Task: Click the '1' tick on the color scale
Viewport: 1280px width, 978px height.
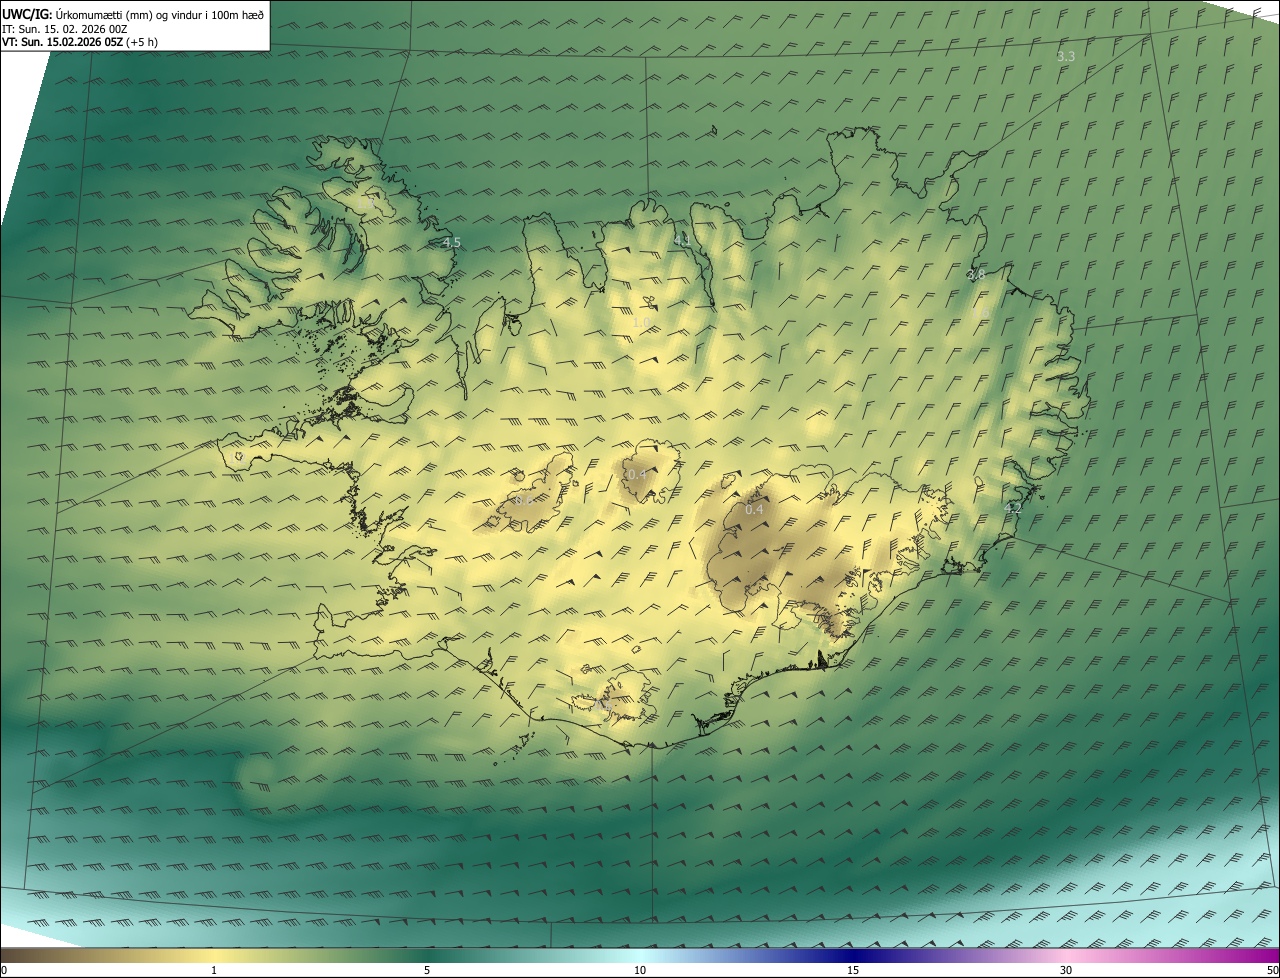Action: pyautogui.click(x=214, y=970)
